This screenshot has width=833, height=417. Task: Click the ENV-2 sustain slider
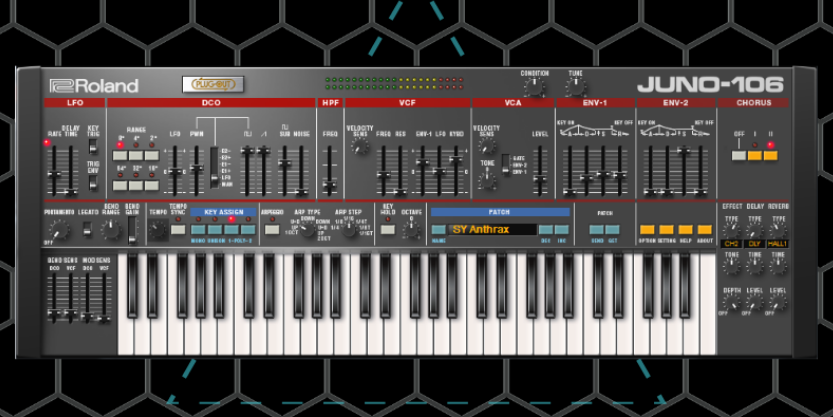[x=685, y=170]
